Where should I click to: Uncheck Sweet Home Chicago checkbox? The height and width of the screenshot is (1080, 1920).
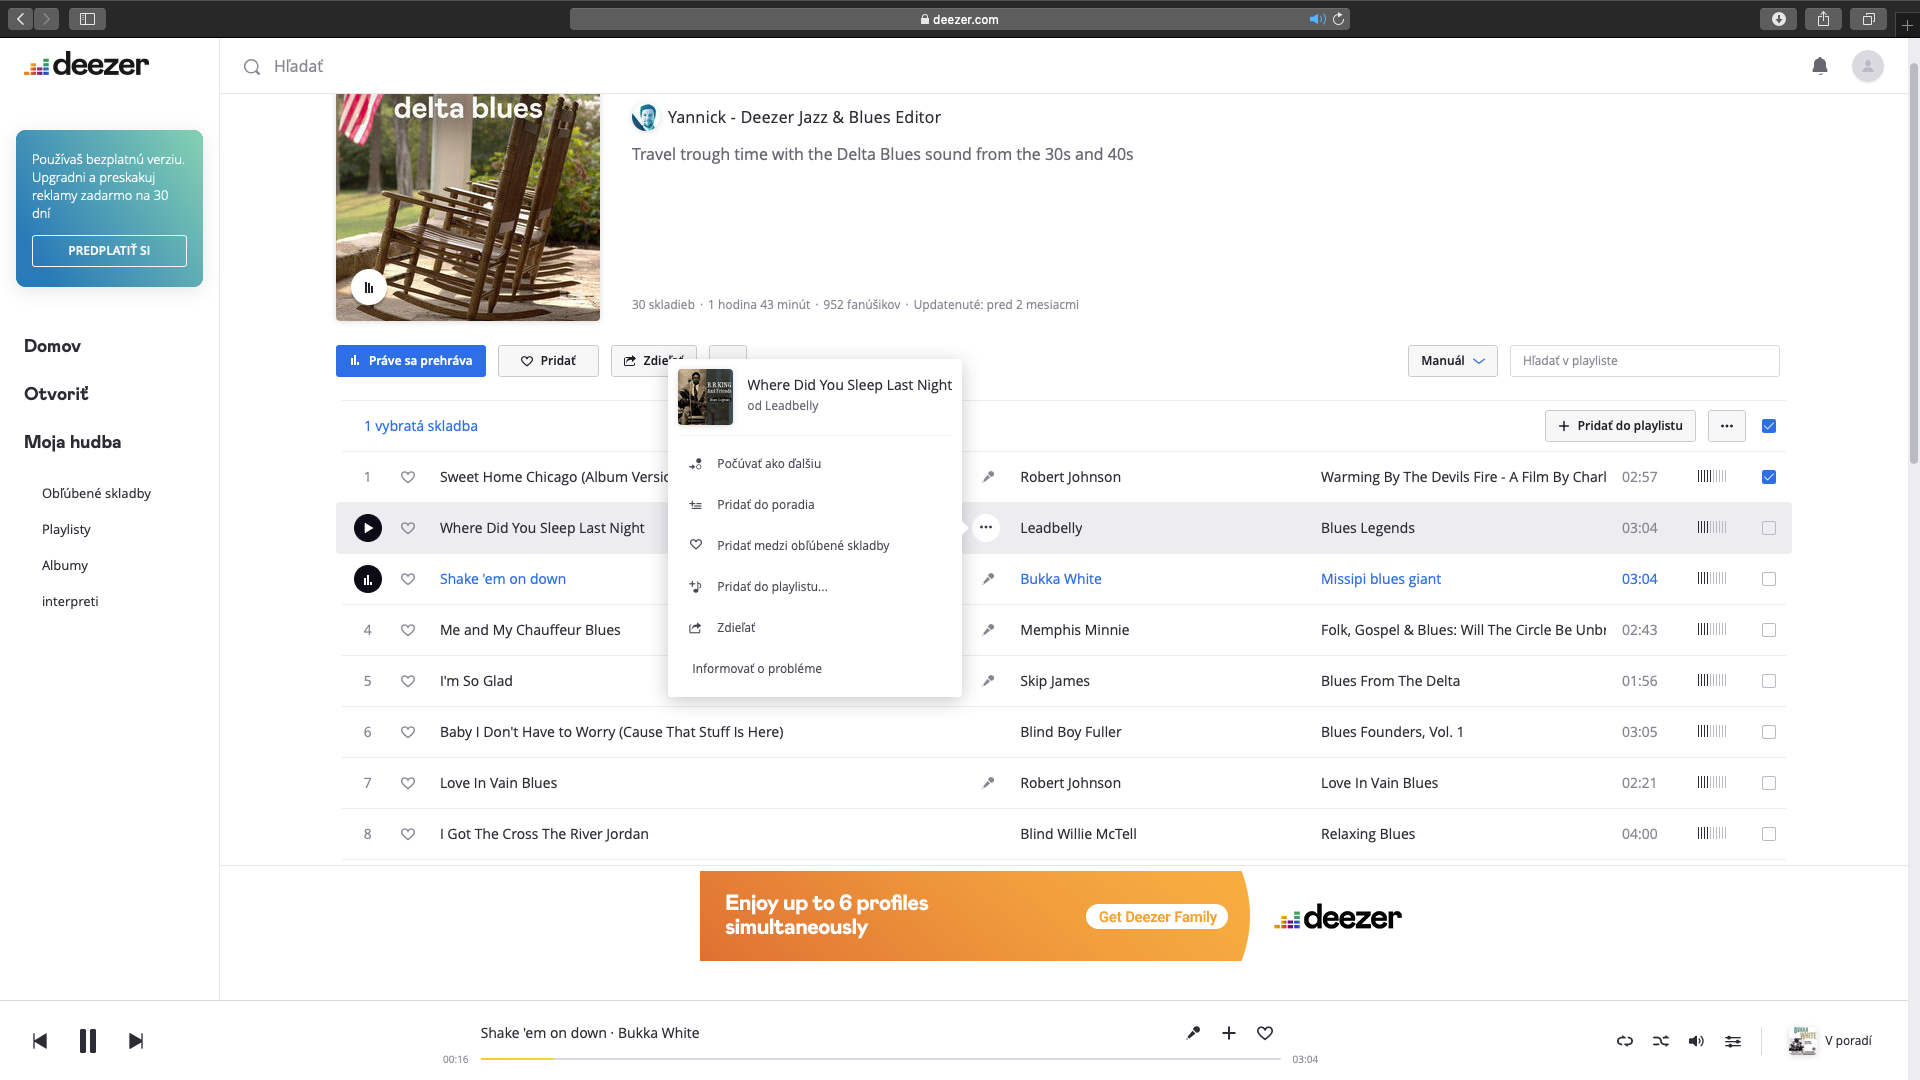[1769, 477]
